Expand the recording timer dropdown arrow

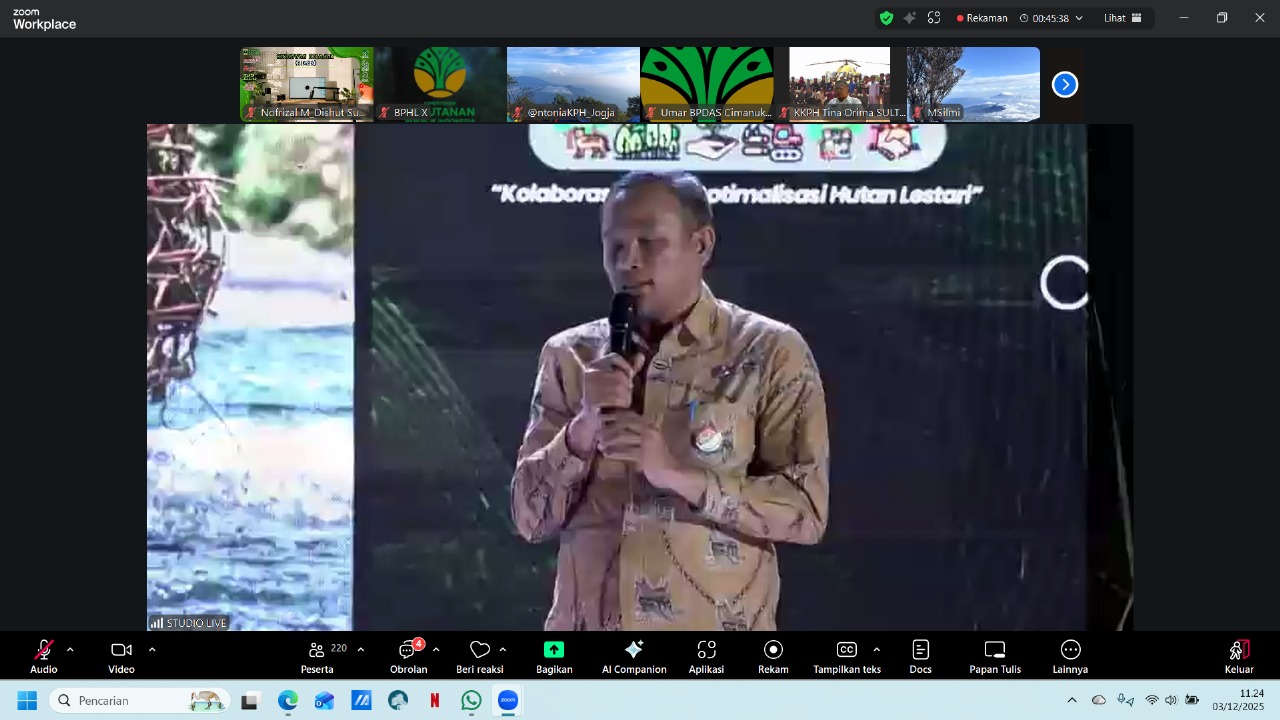1079,18
